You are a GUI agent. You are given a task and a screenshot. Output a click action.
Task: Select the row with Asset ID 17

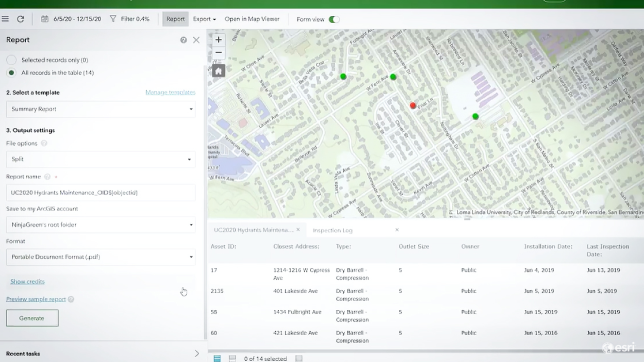coord(426,274)
